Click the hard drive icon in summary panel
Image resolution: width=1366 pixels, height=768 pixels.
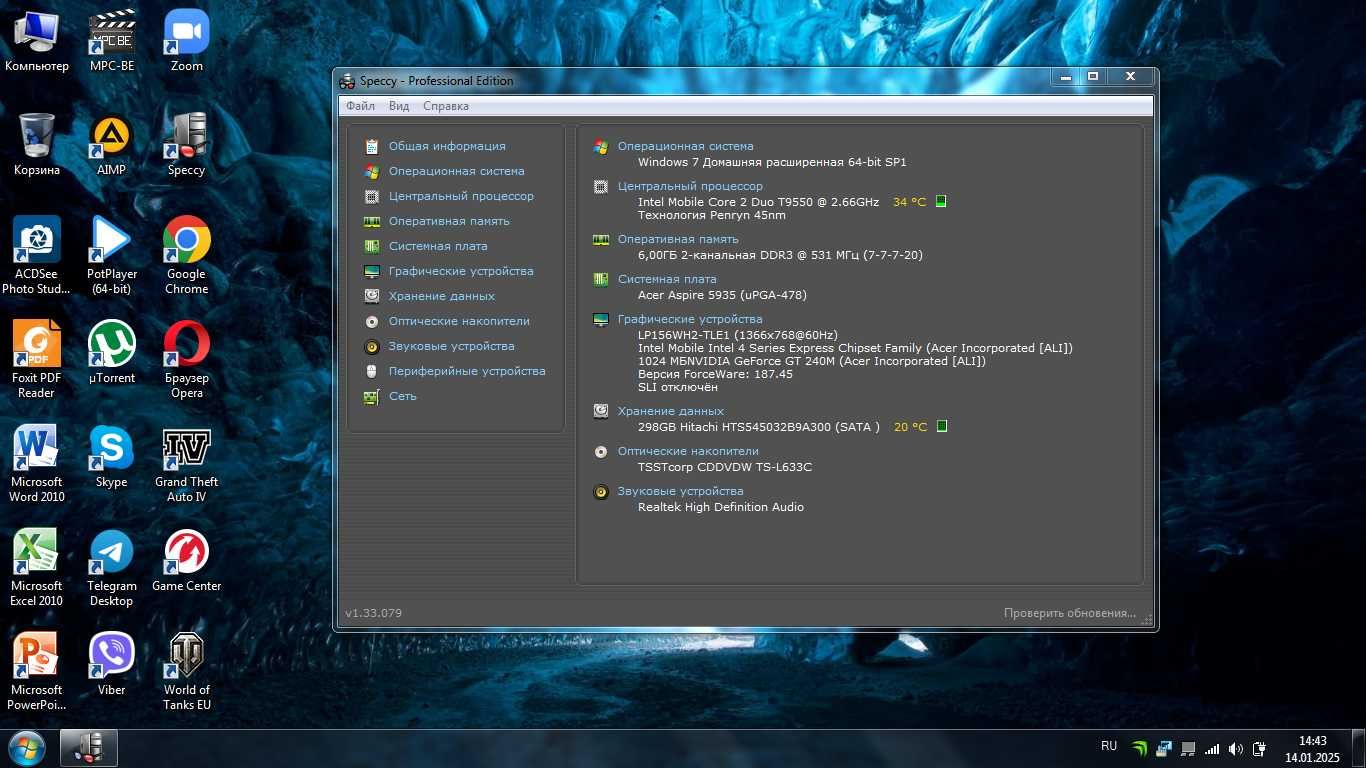pos(601,411)
